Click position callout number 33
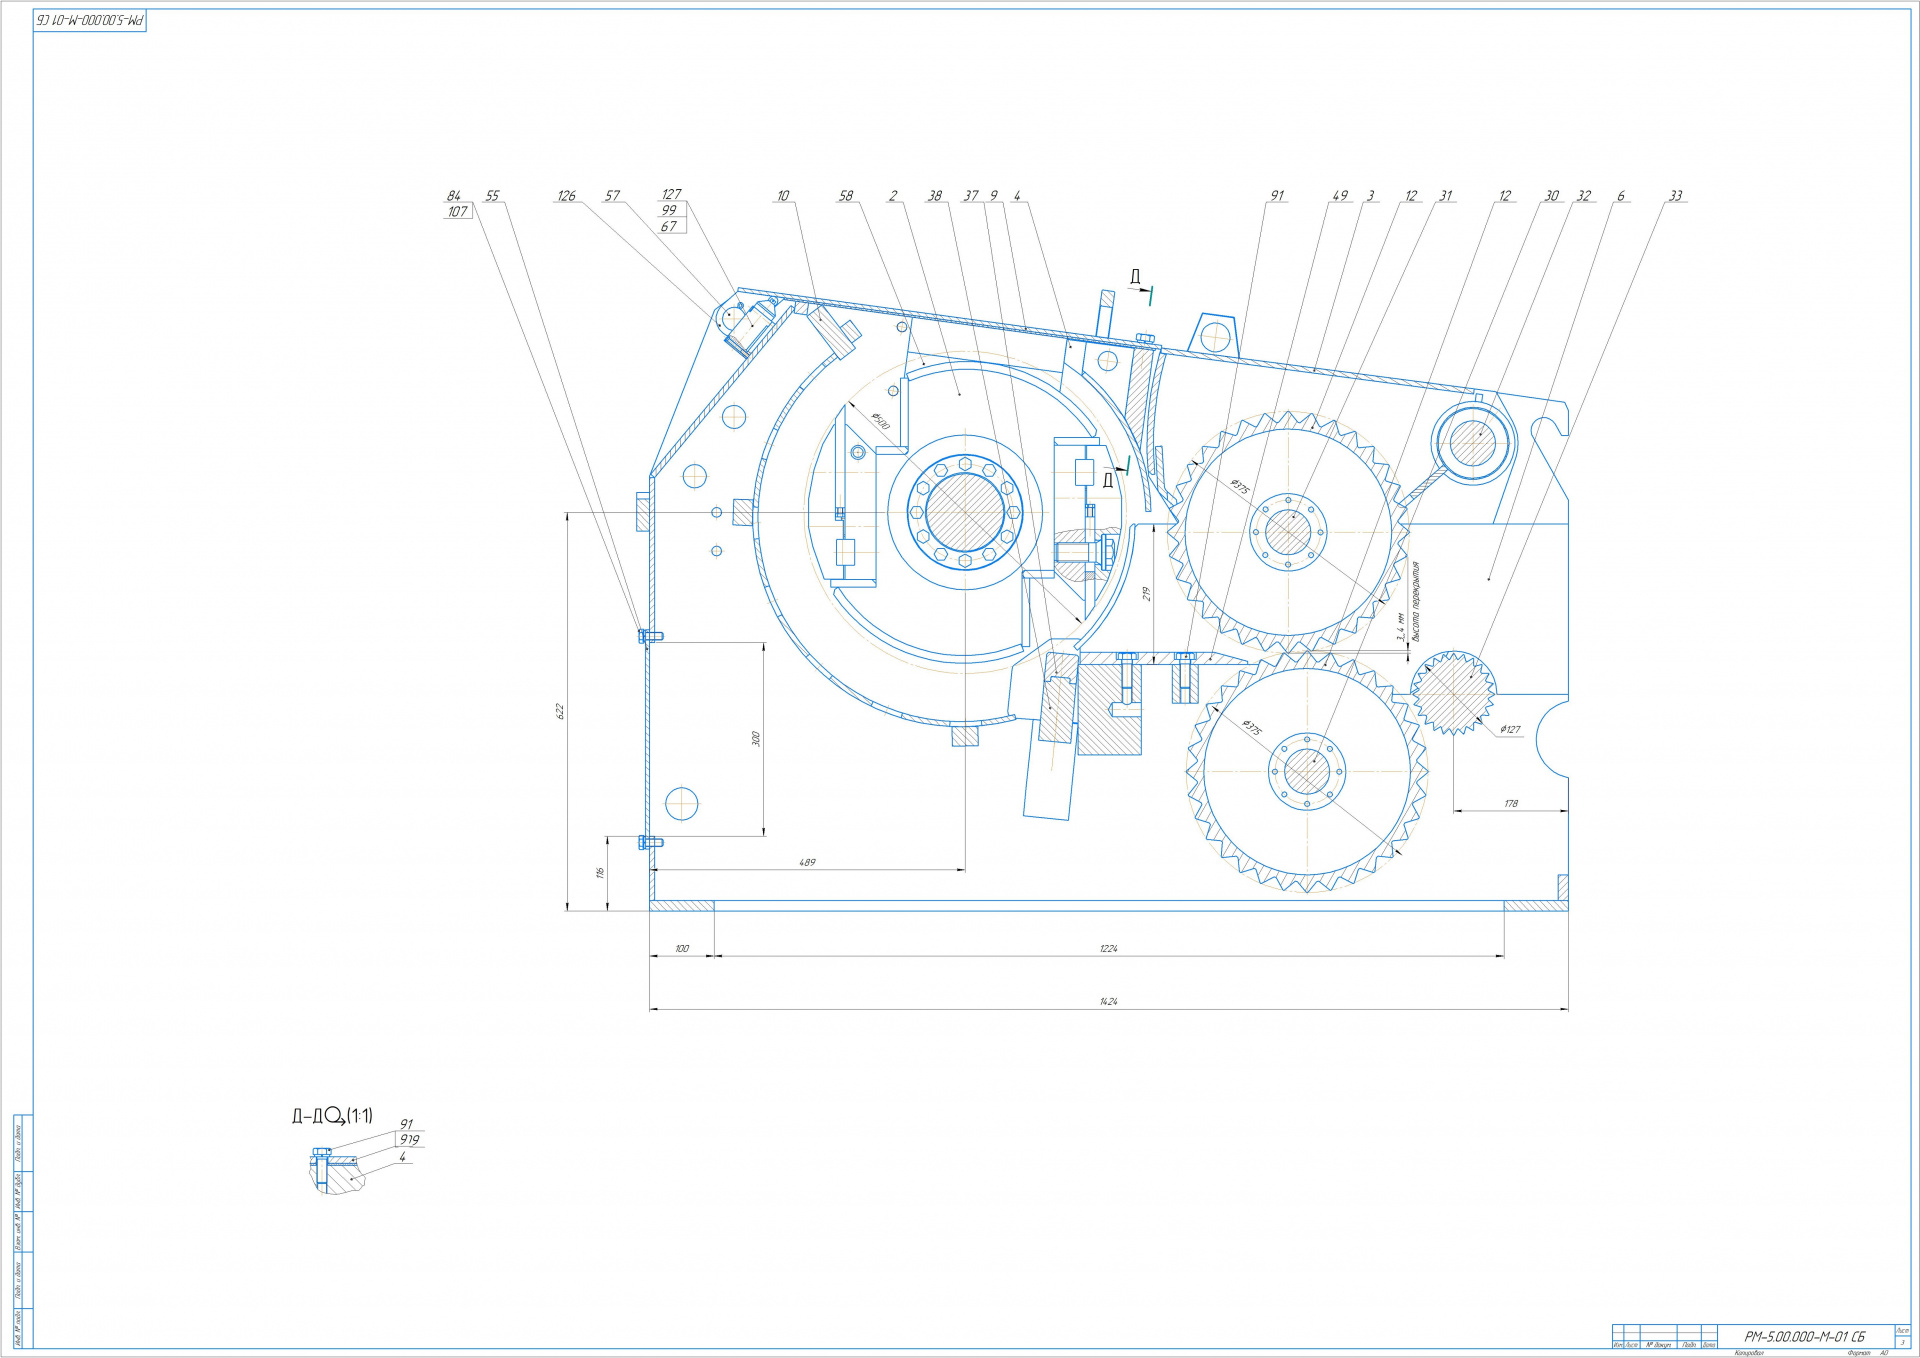The width and height of the screenshot is (1920, 1358). coord(1675,196)
